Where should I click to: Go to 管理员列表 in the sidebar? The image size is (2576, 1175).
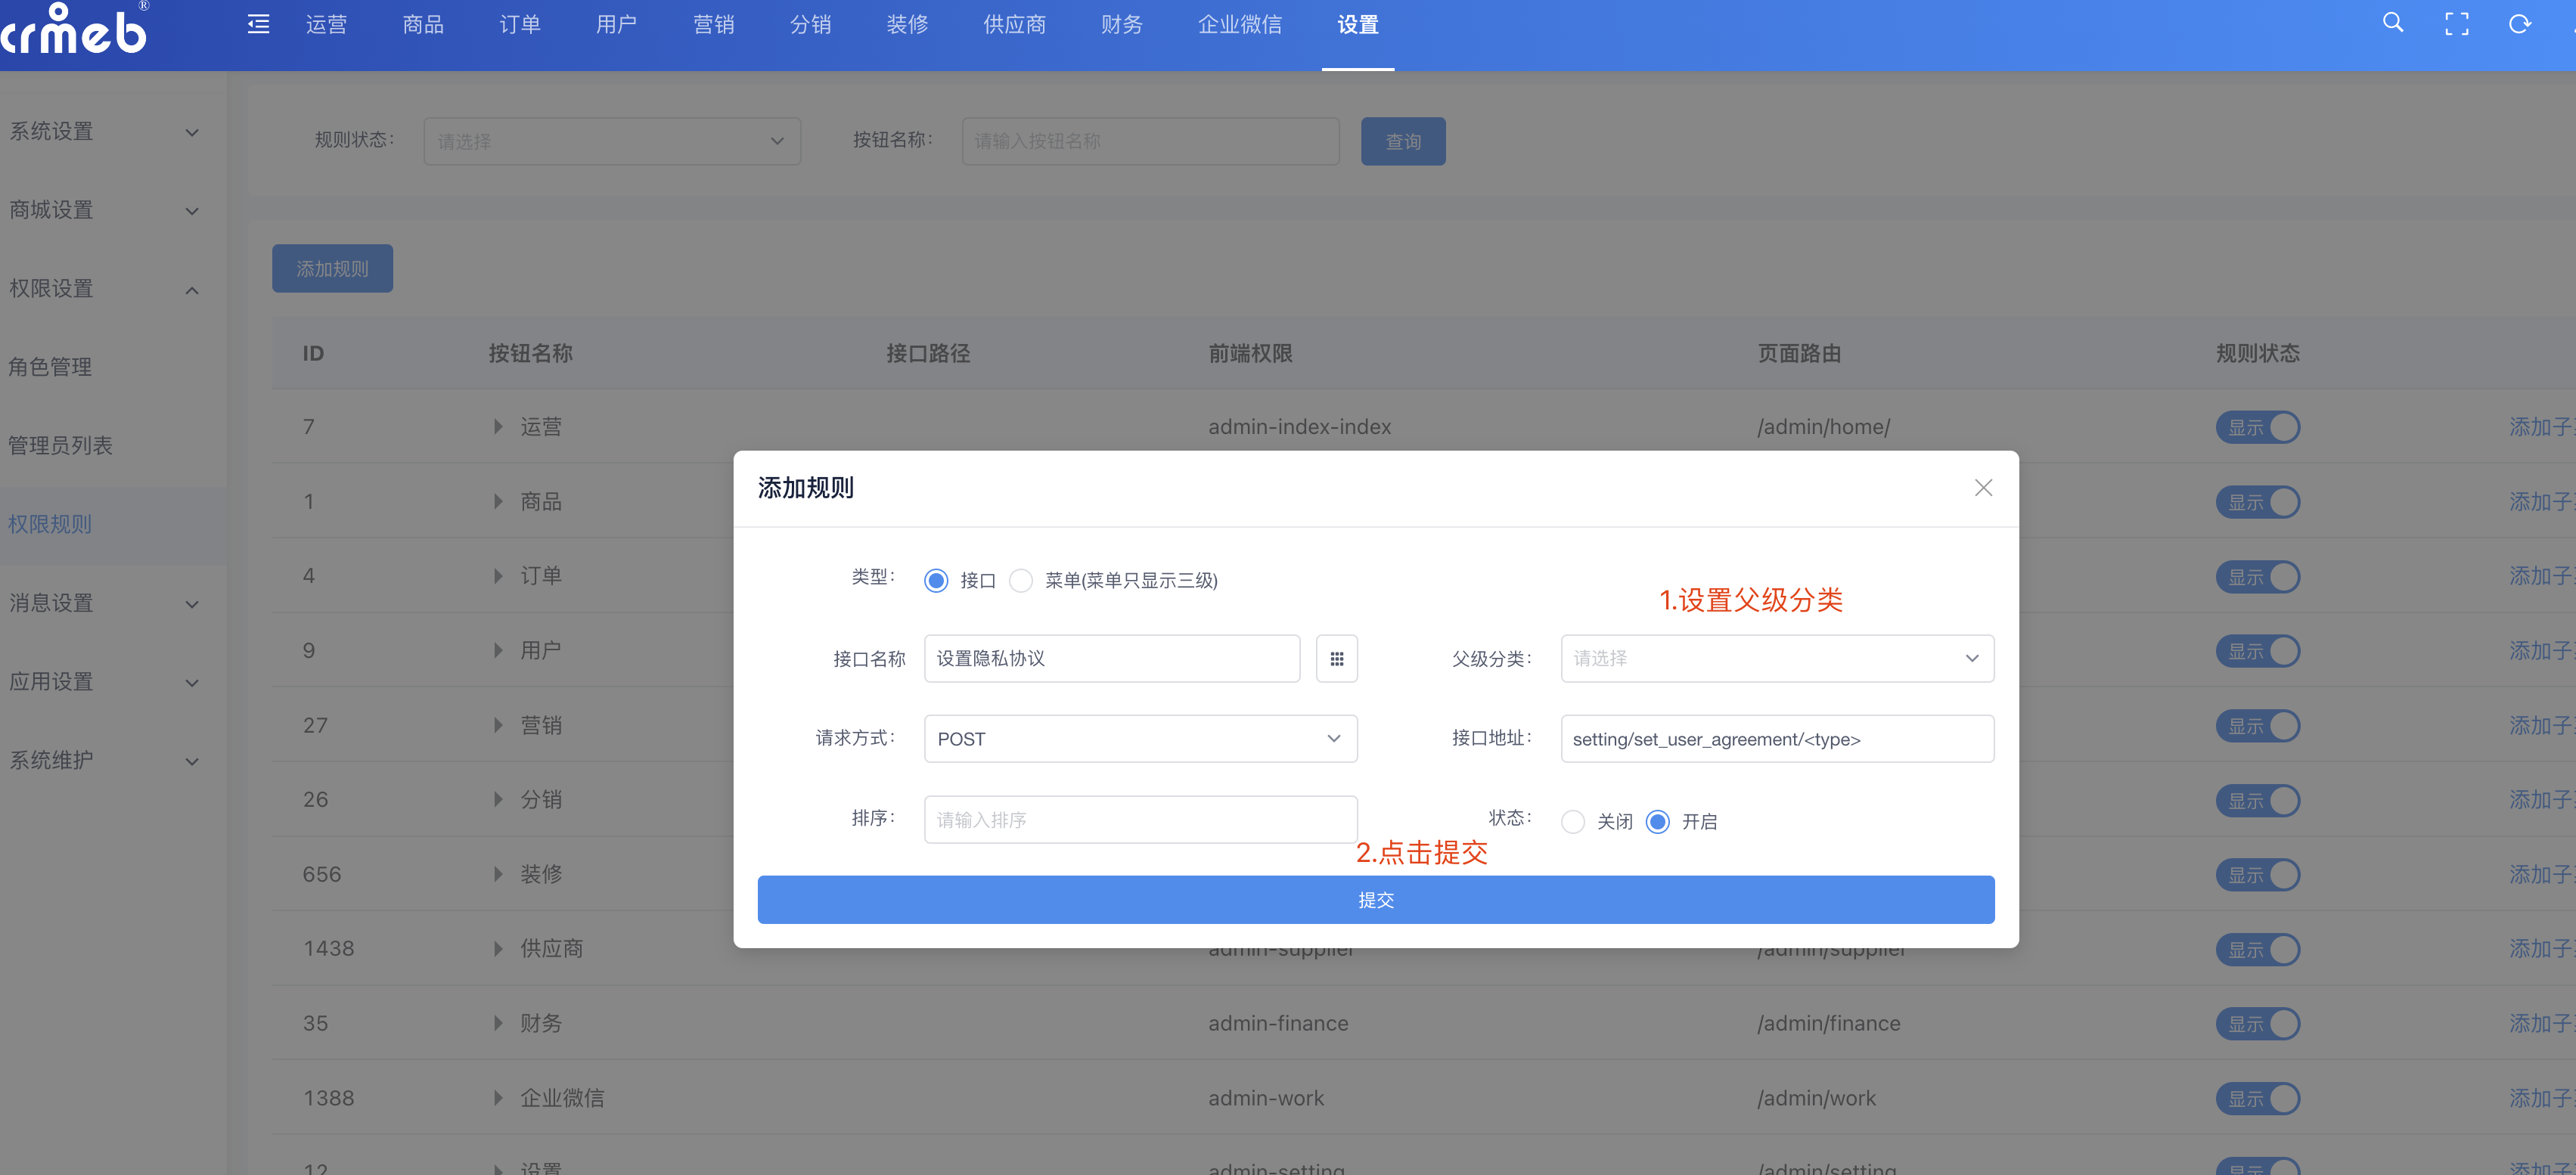point(113,446)
